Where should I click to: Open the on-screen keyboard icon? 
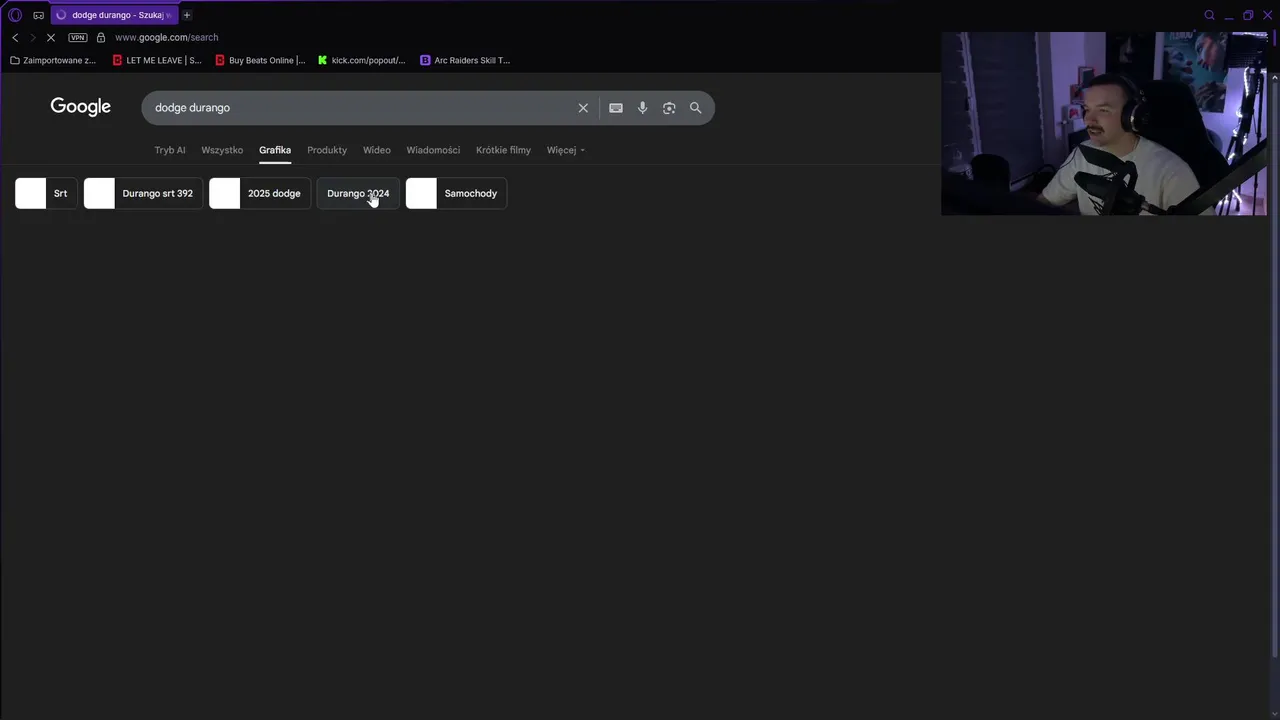[616, 108]
